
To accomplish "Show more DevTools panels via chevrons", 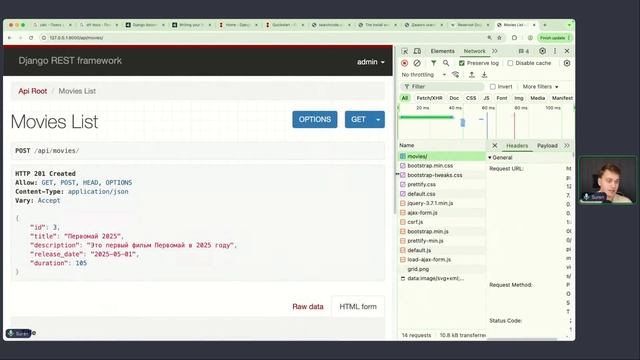I will [495, 51].
